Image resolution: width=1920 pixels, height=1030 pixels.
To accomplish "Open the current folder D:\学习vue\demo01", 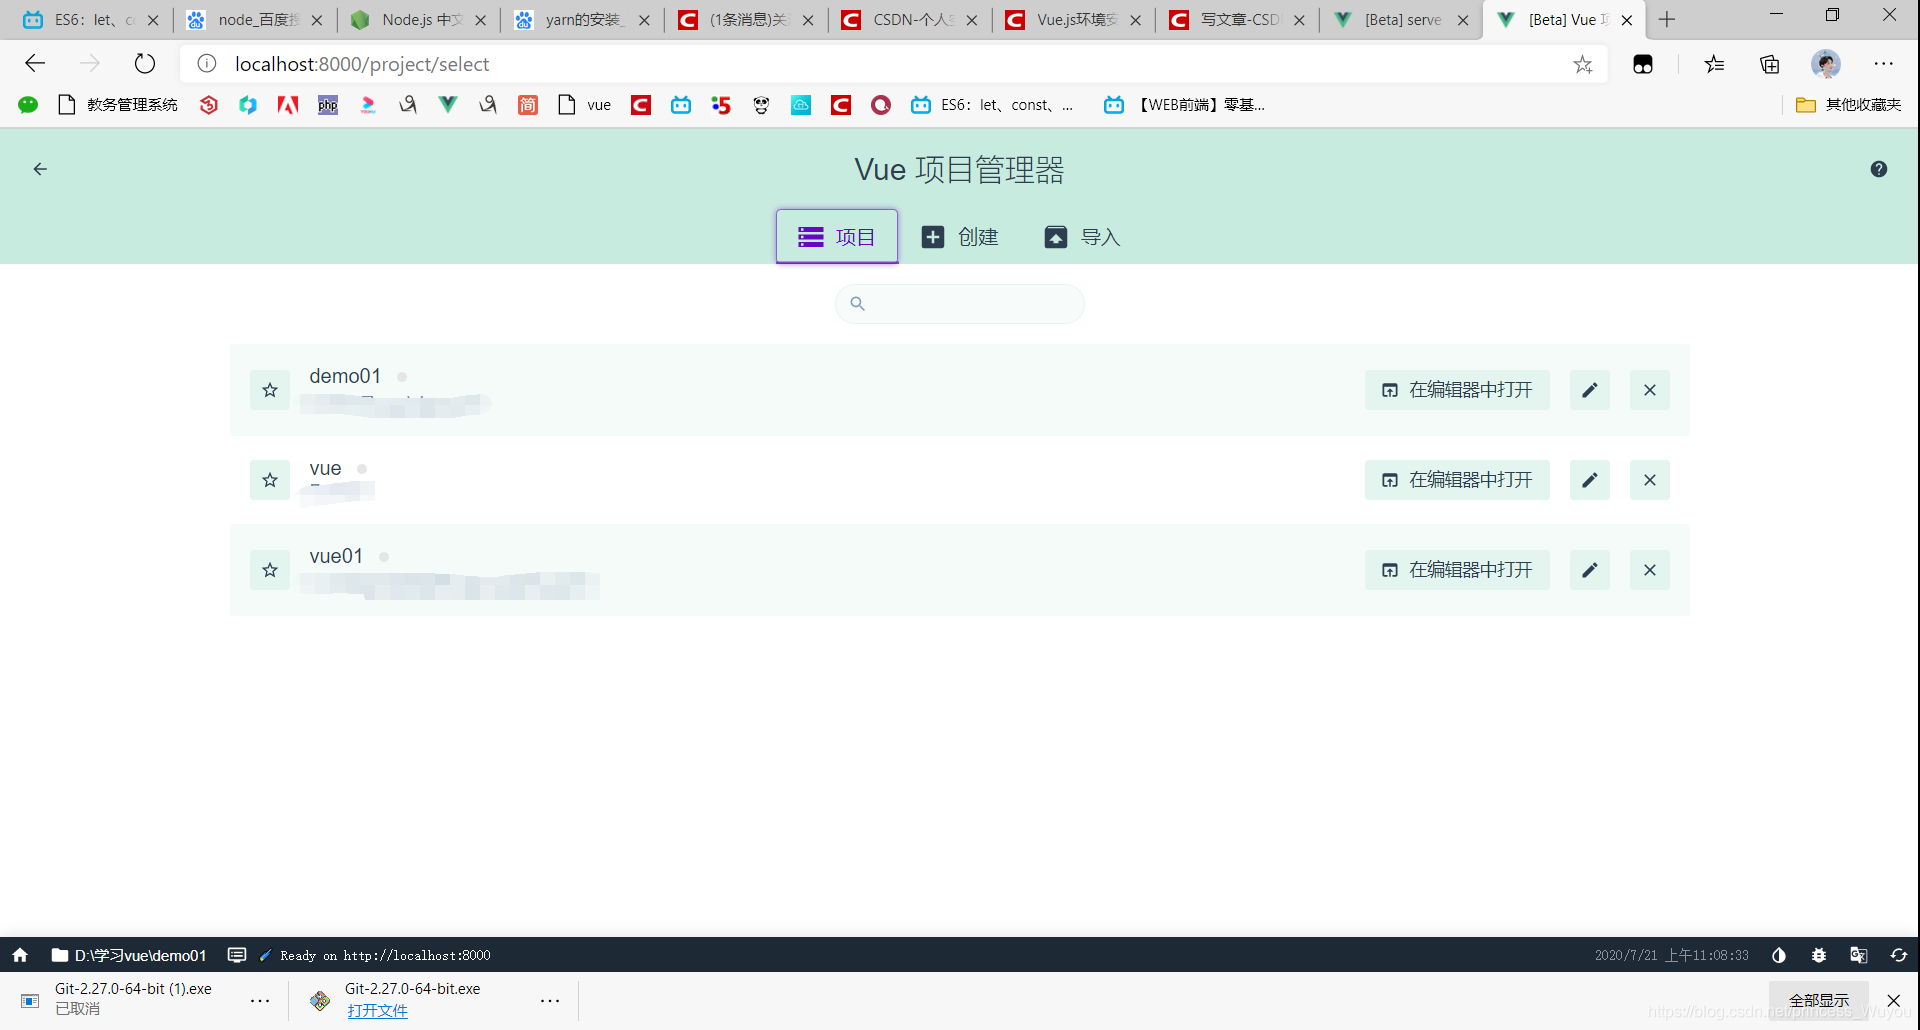I will [129, 955].
